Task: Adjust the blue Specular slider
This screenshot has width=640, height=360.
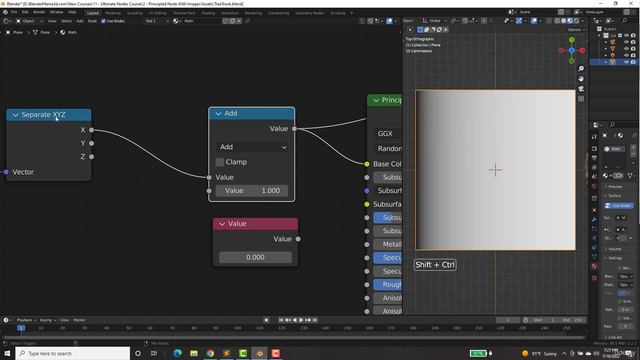Action: coord(388,258)
